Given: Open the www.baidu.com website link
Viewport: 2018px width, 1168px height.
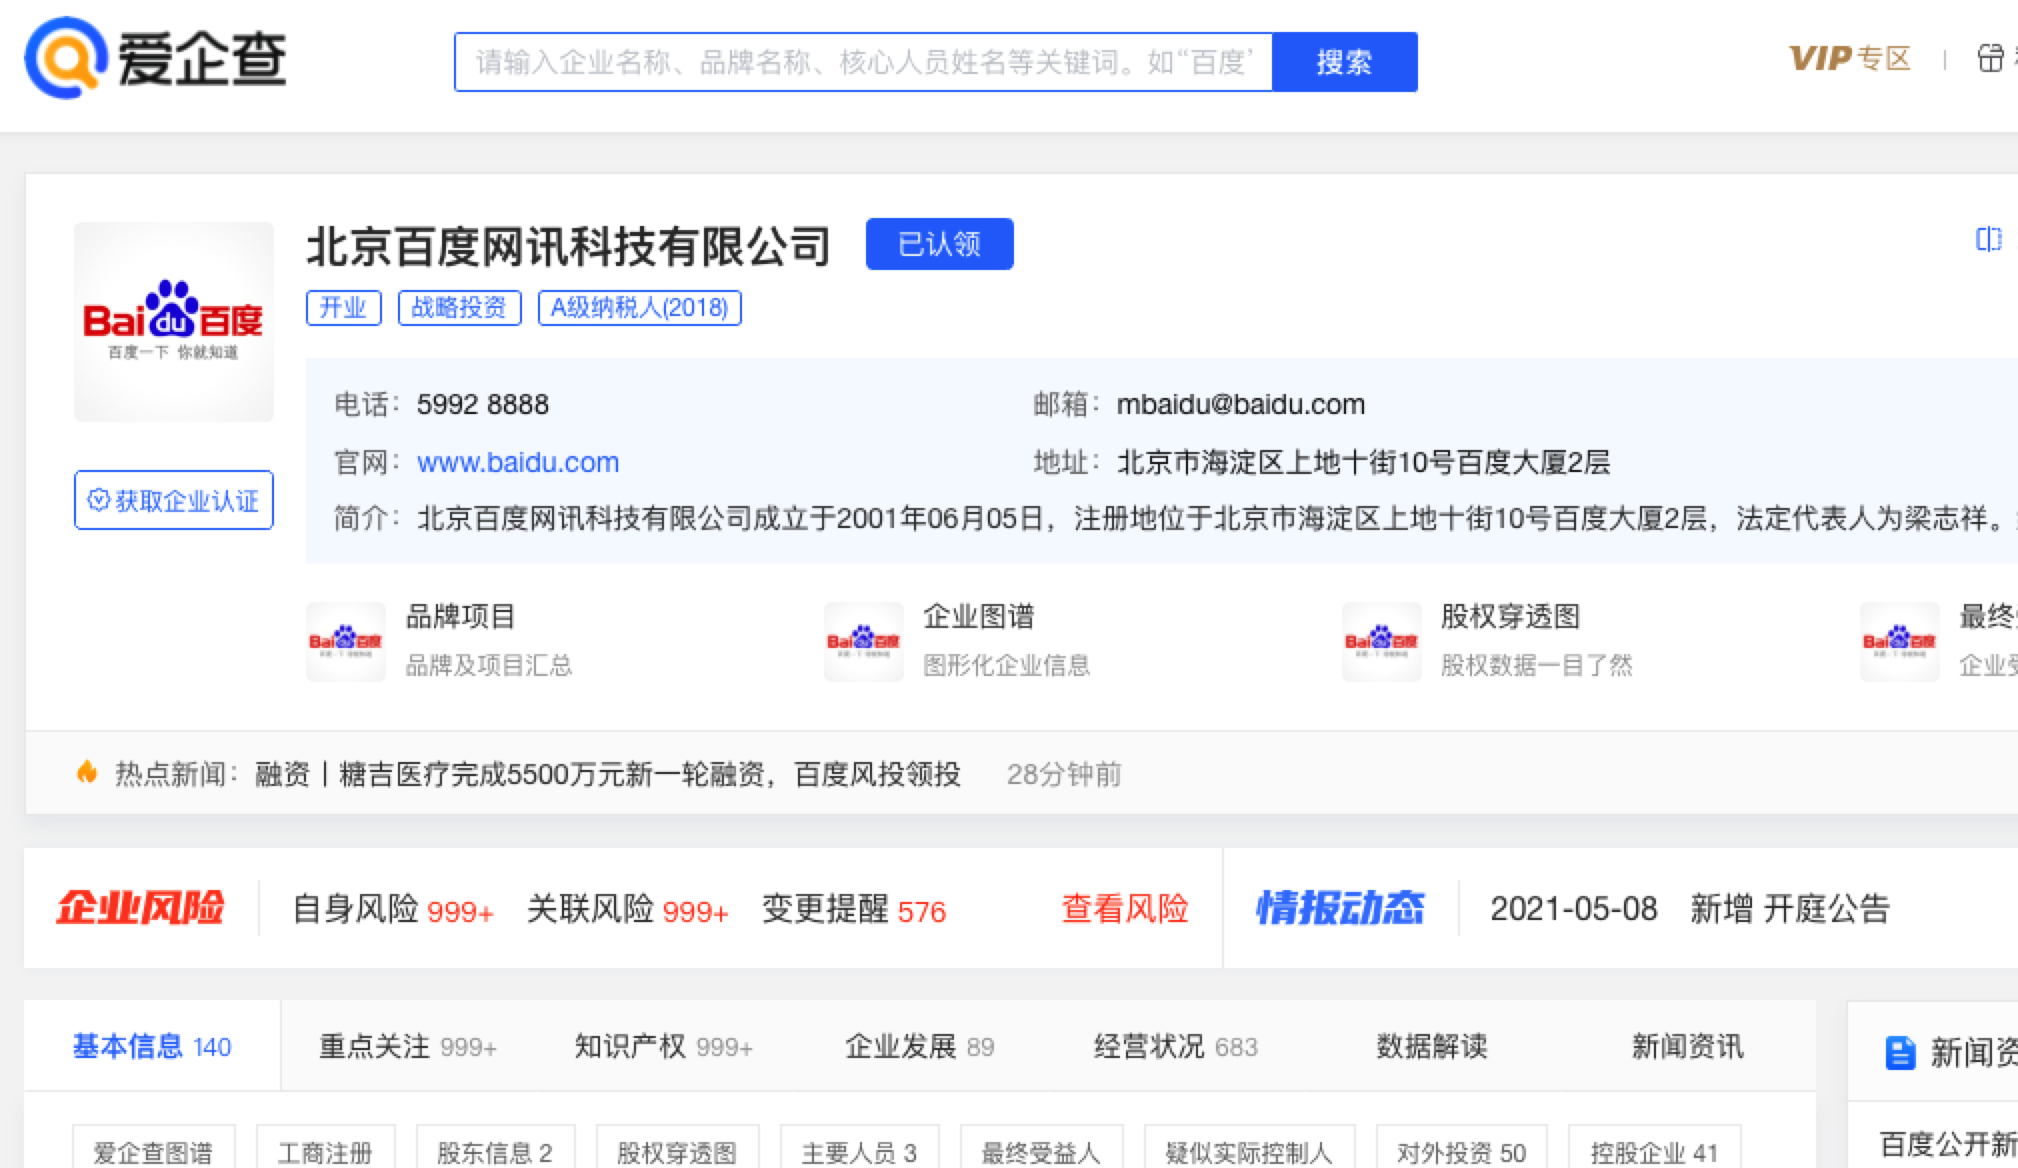Looking at the screenshot, I should (x=518, y=462).
